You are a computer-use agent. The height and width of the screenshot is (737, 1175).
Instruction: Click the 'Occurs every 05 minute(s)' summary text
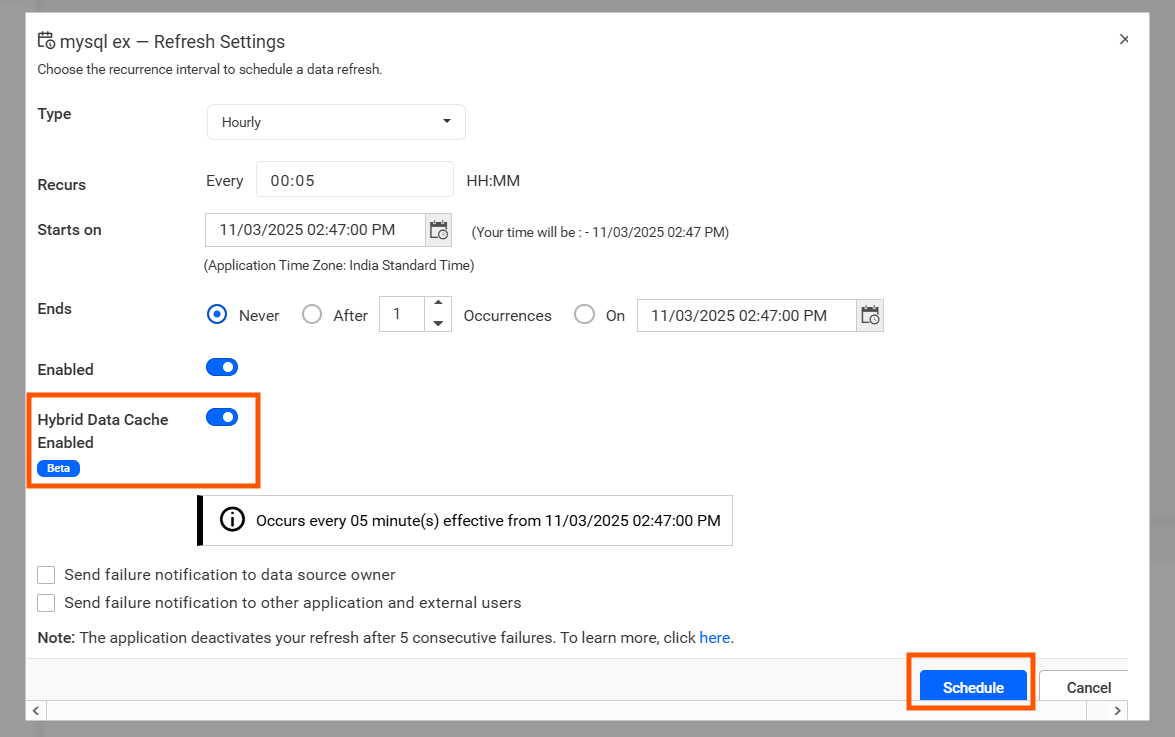[x=488, y=521]
